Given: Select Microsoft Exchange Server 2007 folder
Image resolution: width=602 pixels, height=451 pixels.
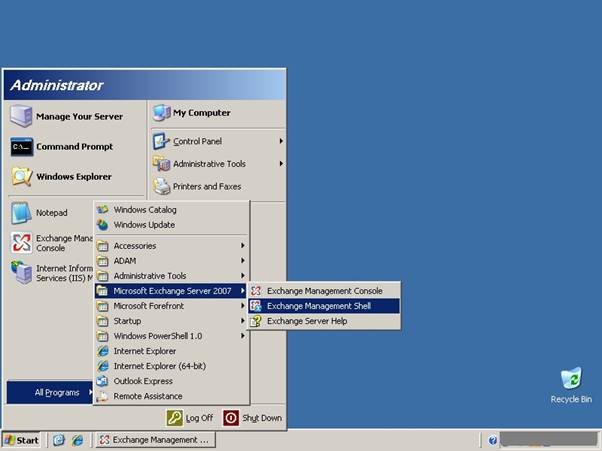Looking at the screenshot, I should tap(171, 291).
